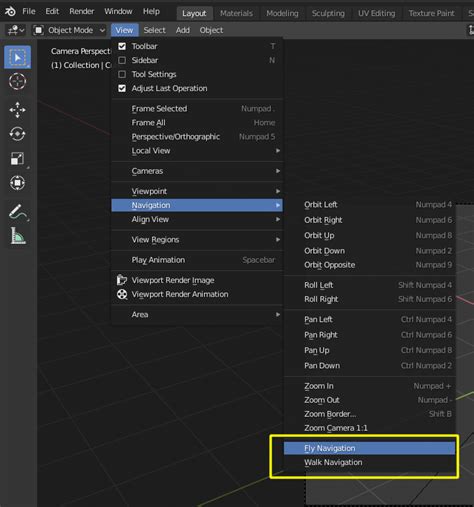
Task: Start Fly Navigation
Action: click(370, 448)
